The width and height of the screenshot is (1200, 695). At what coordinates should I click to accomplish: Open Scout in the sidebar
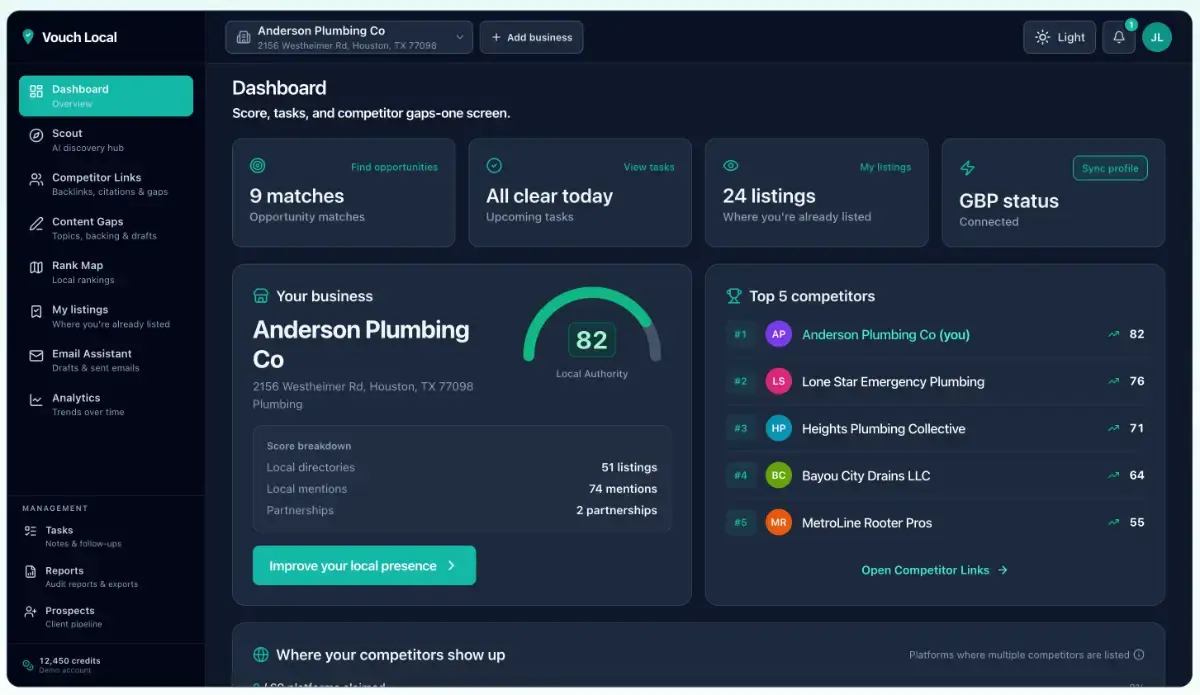coord(106,140)
